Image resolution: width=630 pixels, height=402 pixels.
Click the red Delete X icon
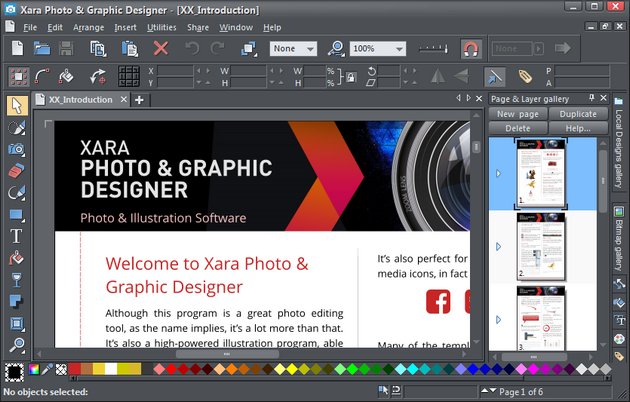pyautogui.click(x=160, y=48)
